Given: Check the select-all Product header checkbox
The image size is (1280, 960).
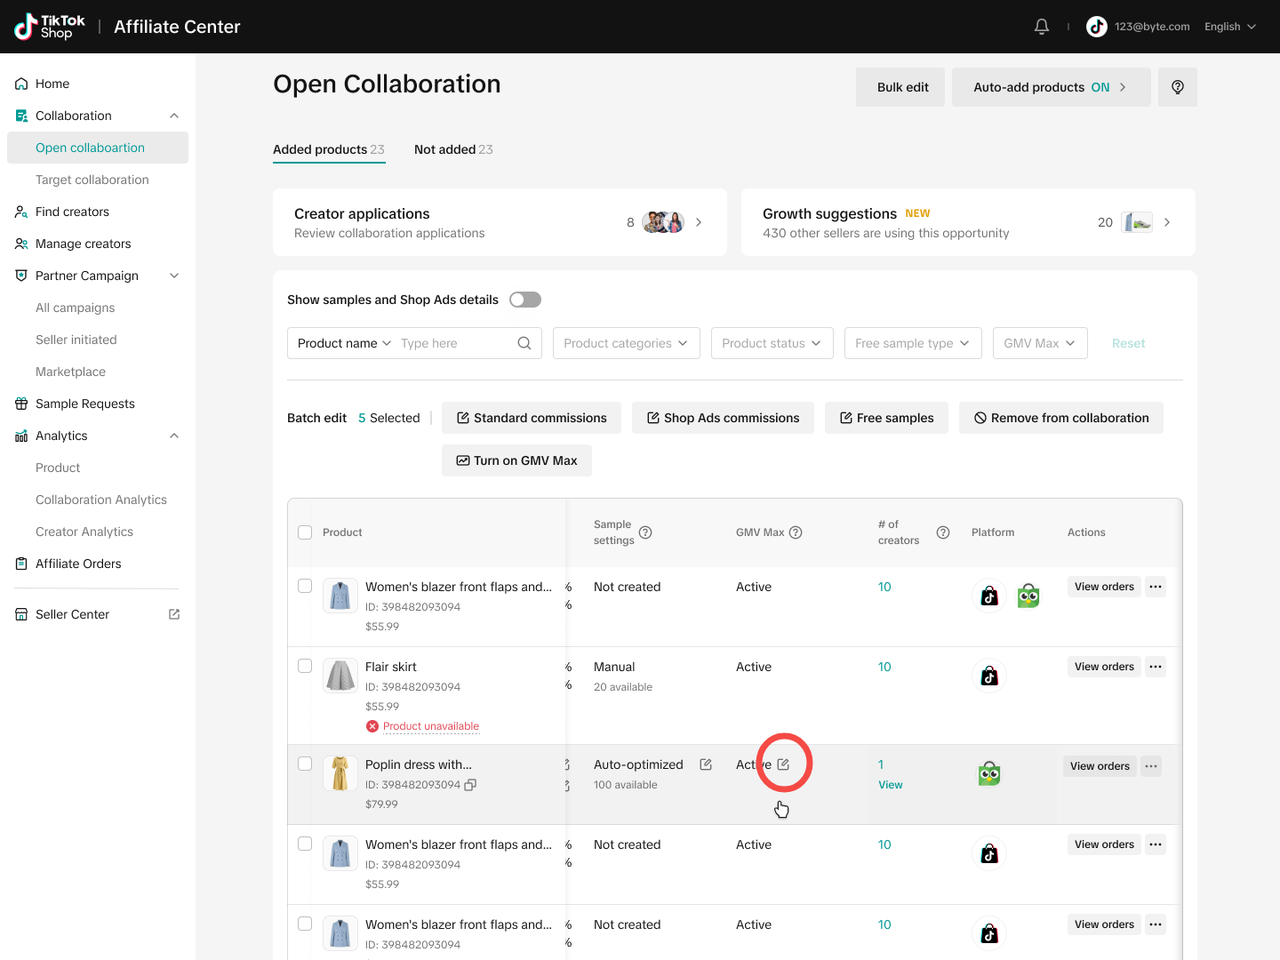Looking at the screenshot, I should [305, 533].
